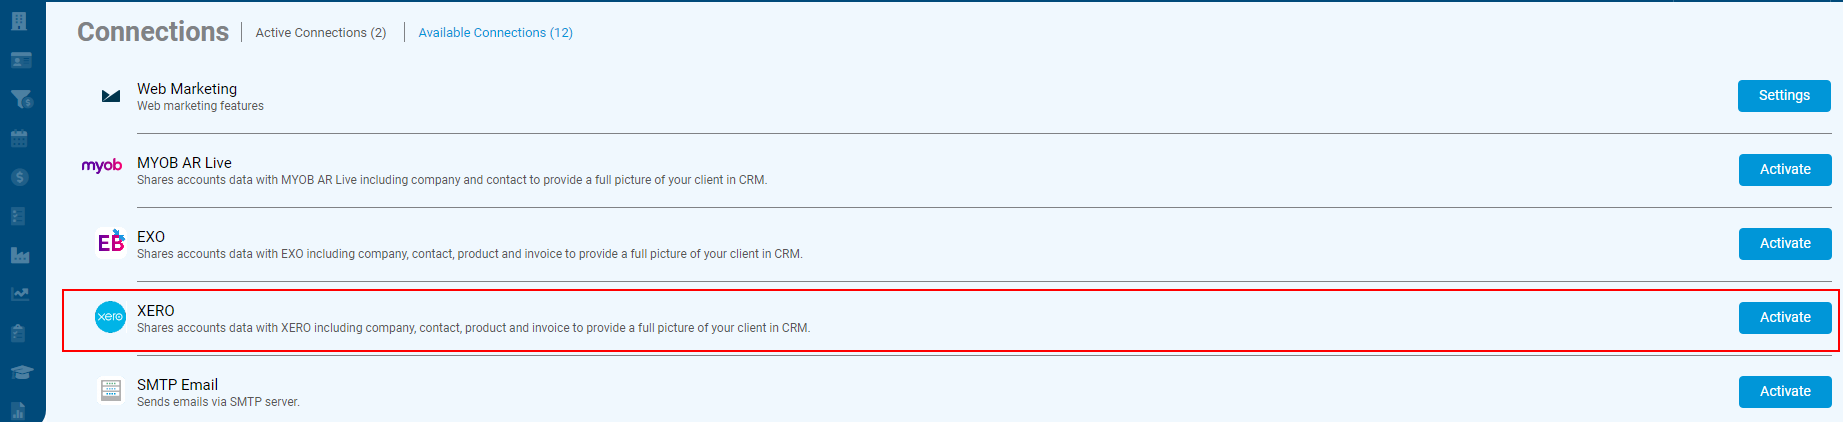1843x422 pixels.
Task: Open the graduation cap icon in sidebar
Action: (x=21, y=372)
